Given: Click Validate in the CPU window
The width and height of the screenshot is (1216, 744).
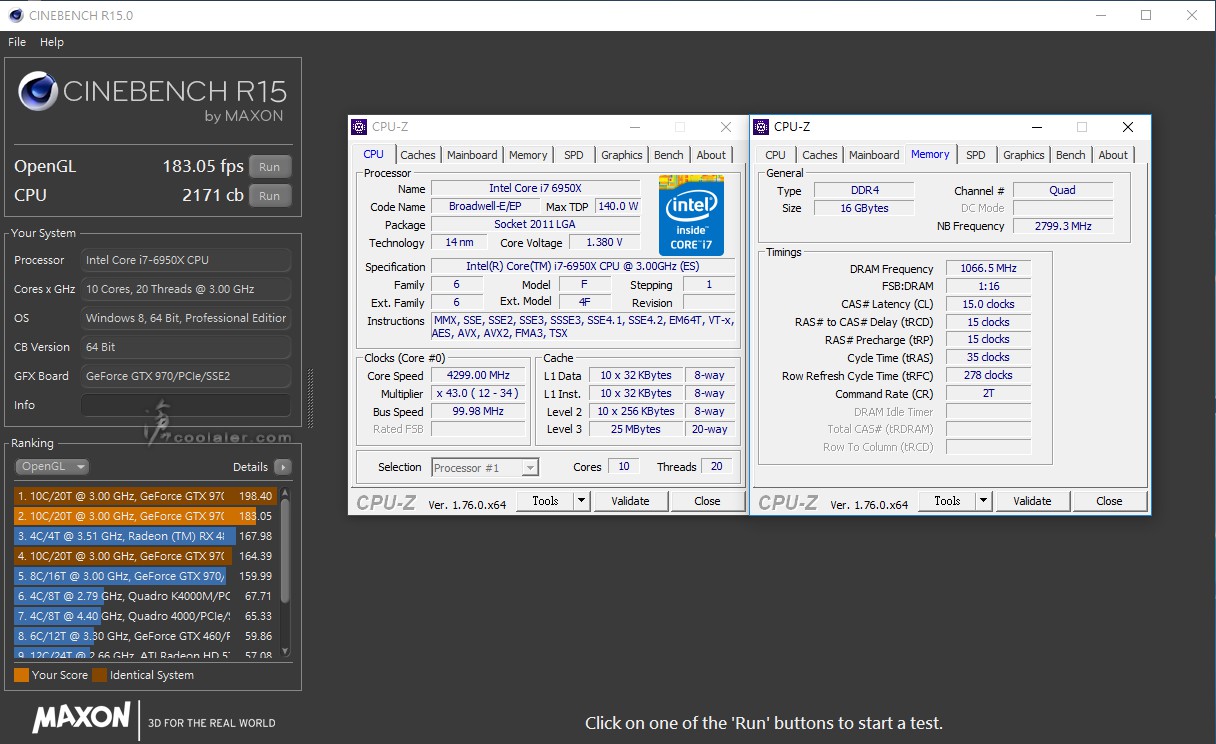Looking at the screenshot, I should pos(630,501).
